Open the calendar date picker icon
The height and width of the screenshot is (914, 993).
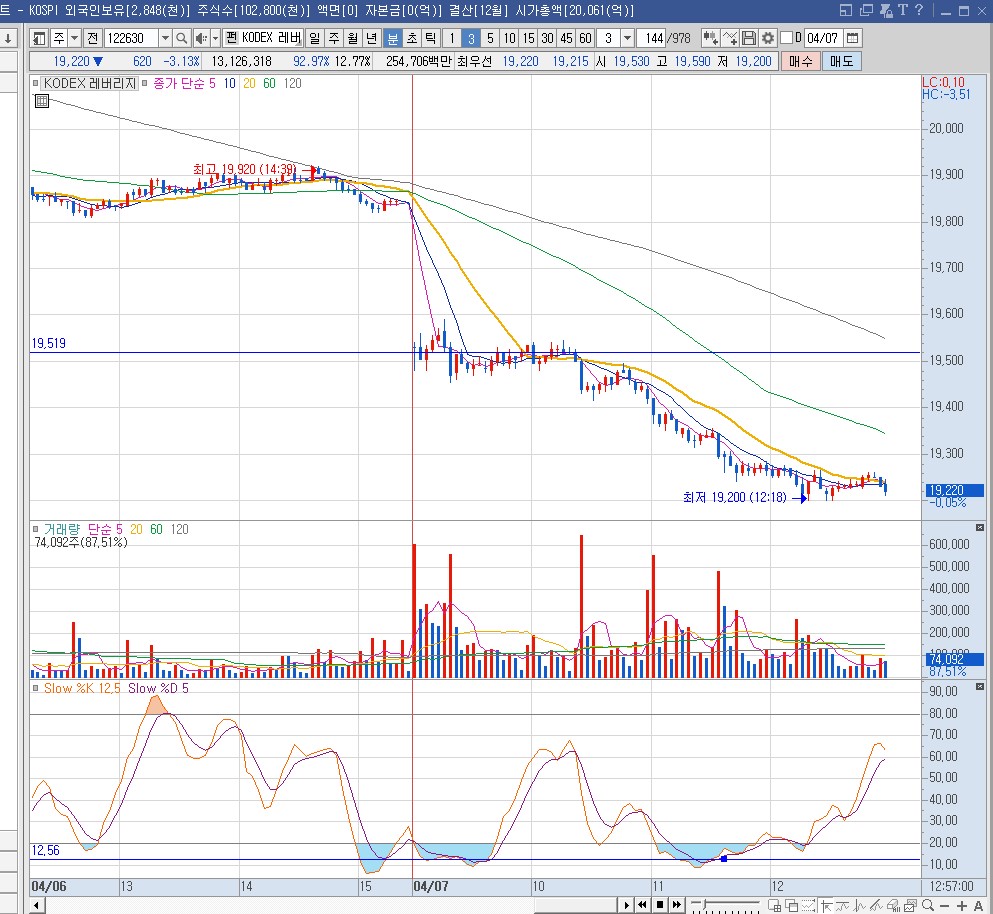click(x=852, y=38)
